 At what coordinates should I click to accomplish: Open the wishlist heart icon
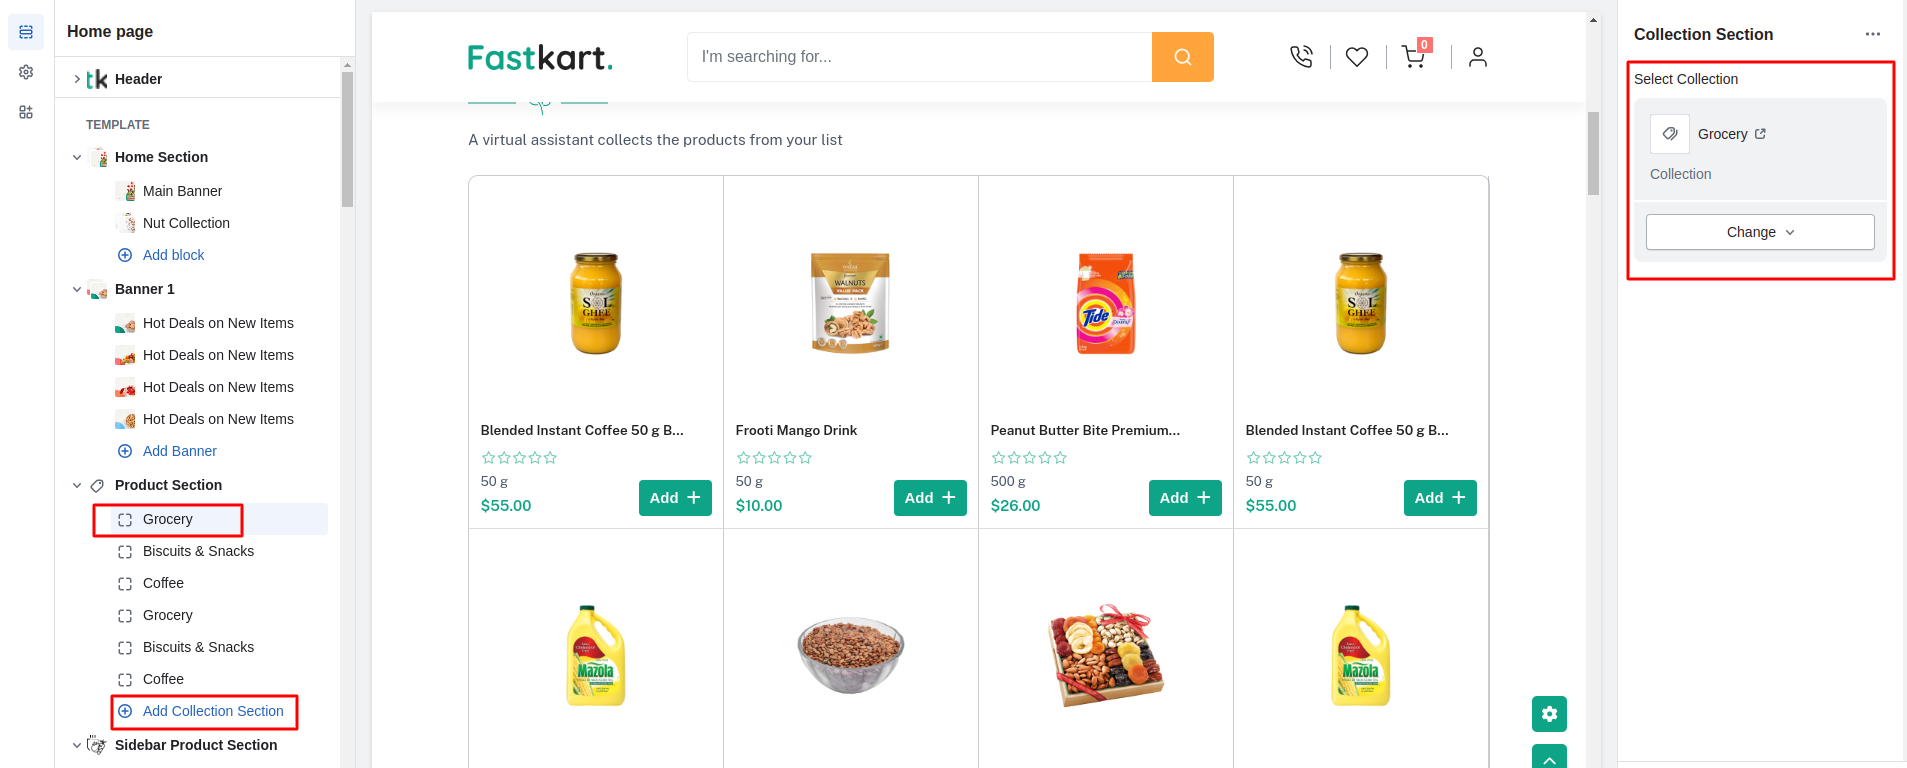1357,57
